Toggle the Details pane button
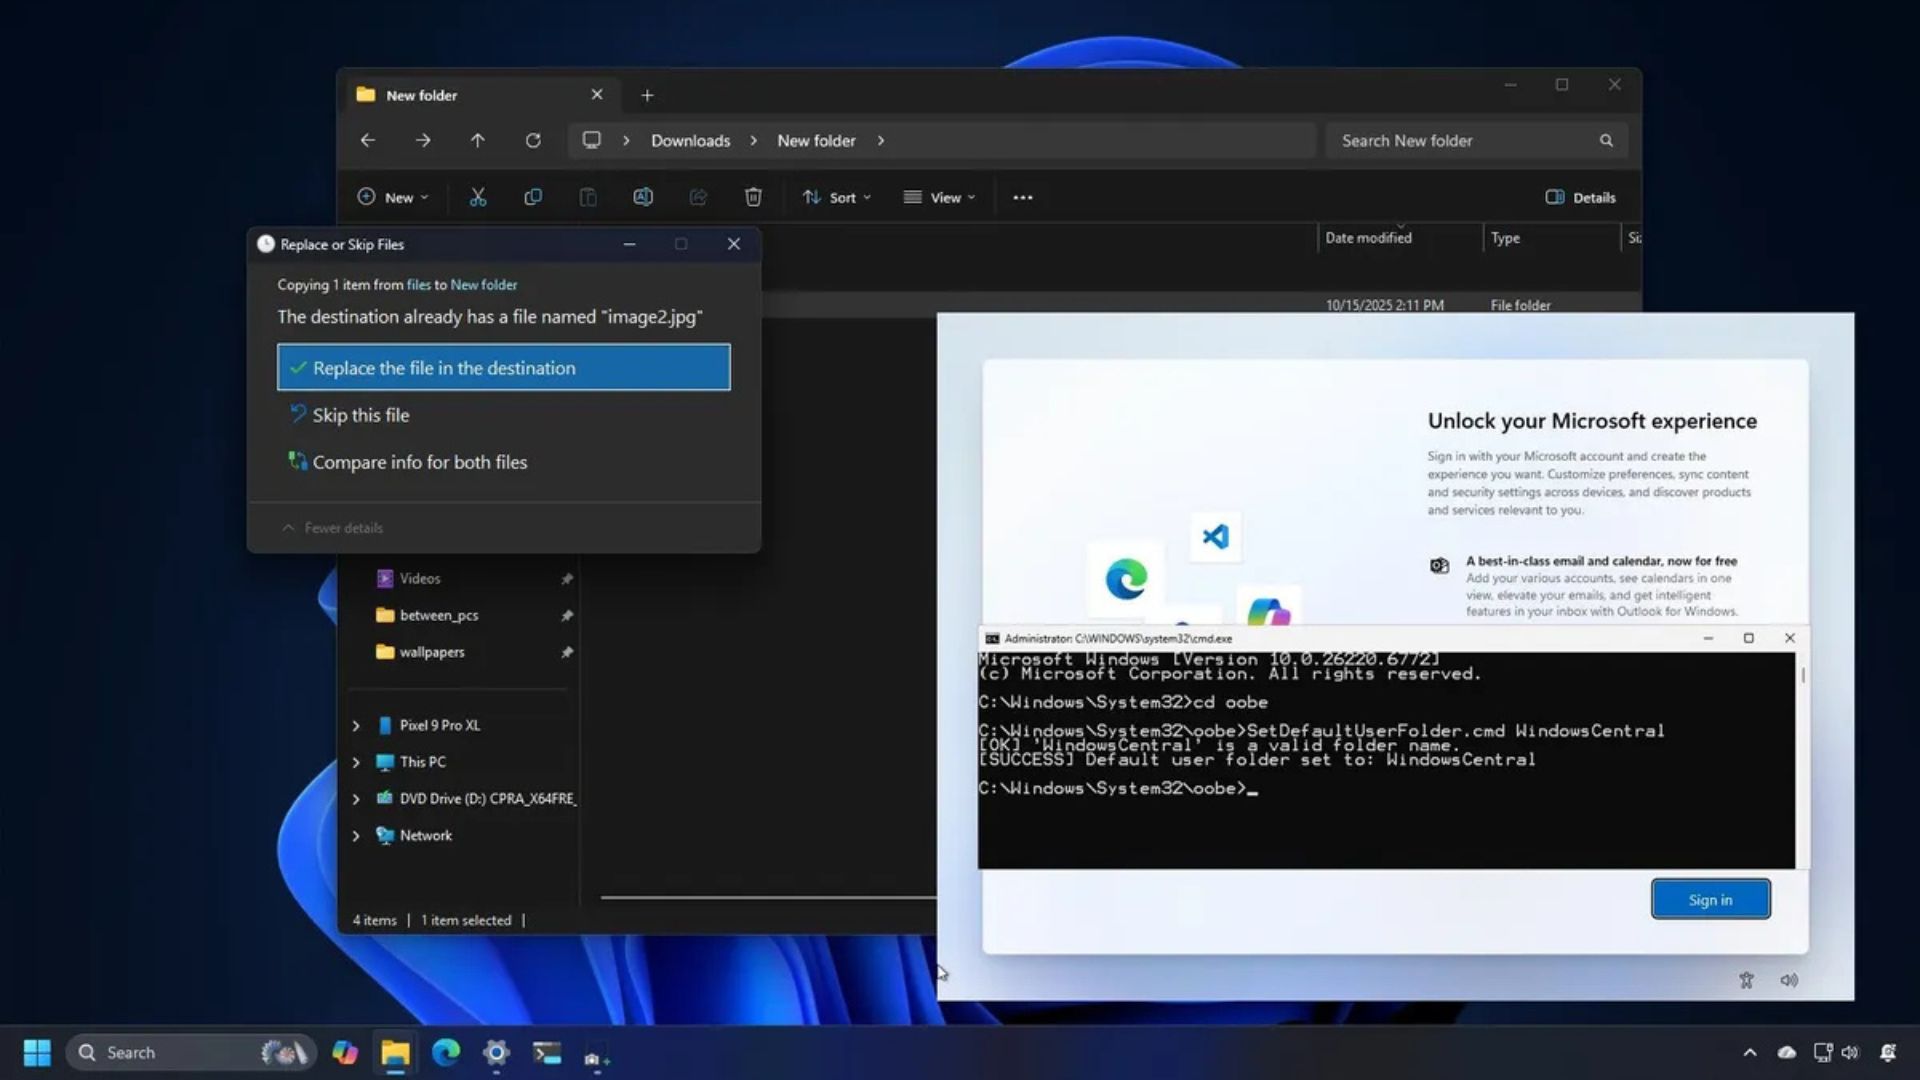Screen dimensions: 1920x1080 pyautogui.click(x=1580, y=197)
